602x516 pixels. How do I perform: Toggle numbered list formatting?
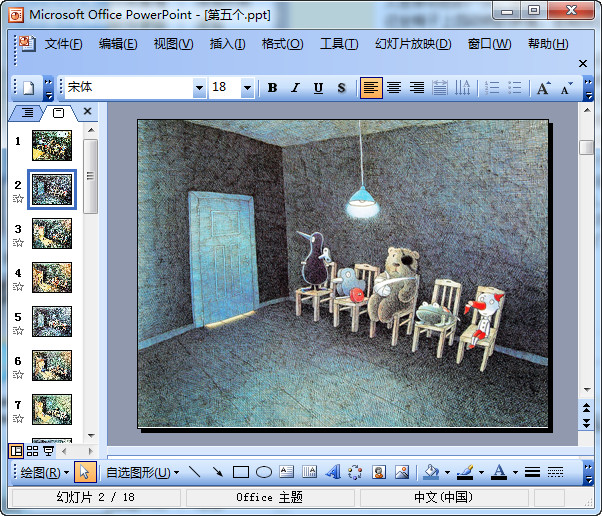click(492, 88)
